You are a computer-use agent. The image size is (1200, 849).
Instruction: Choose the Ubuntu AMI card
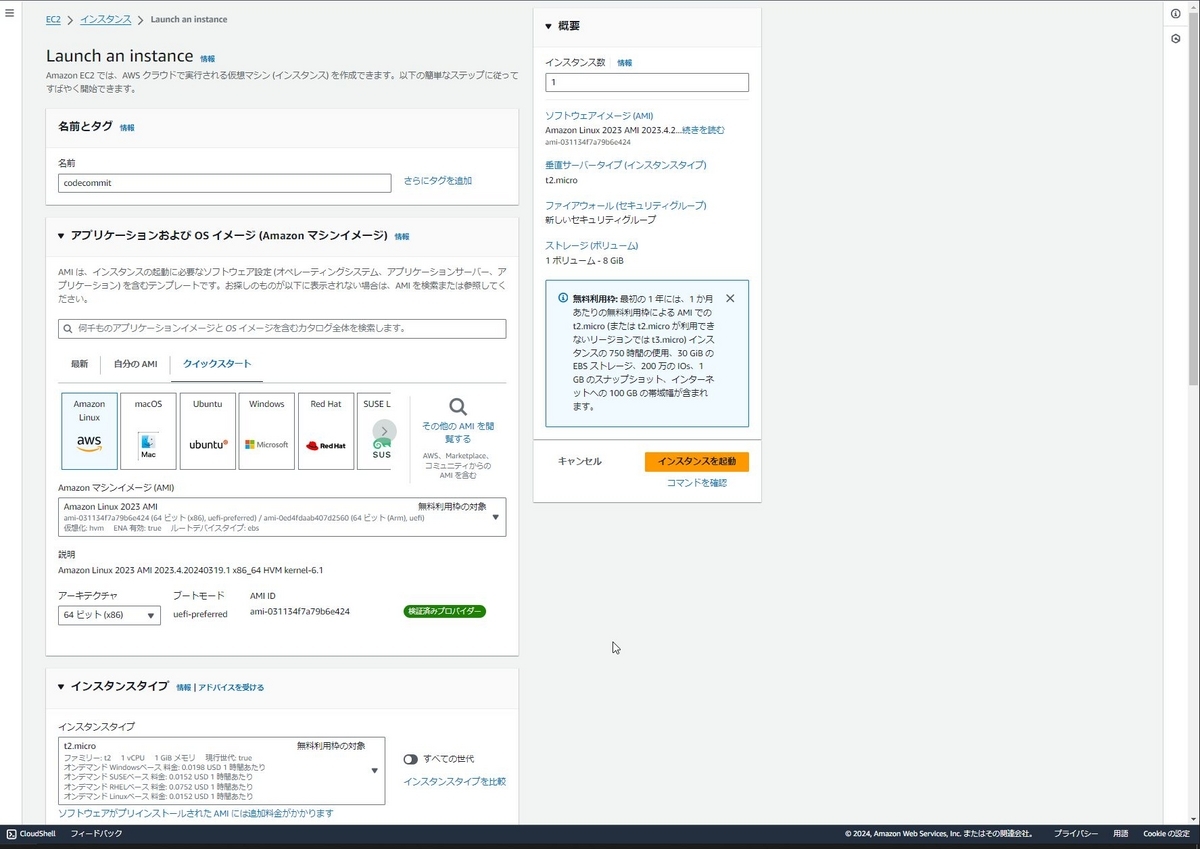(x=207, y=430)
